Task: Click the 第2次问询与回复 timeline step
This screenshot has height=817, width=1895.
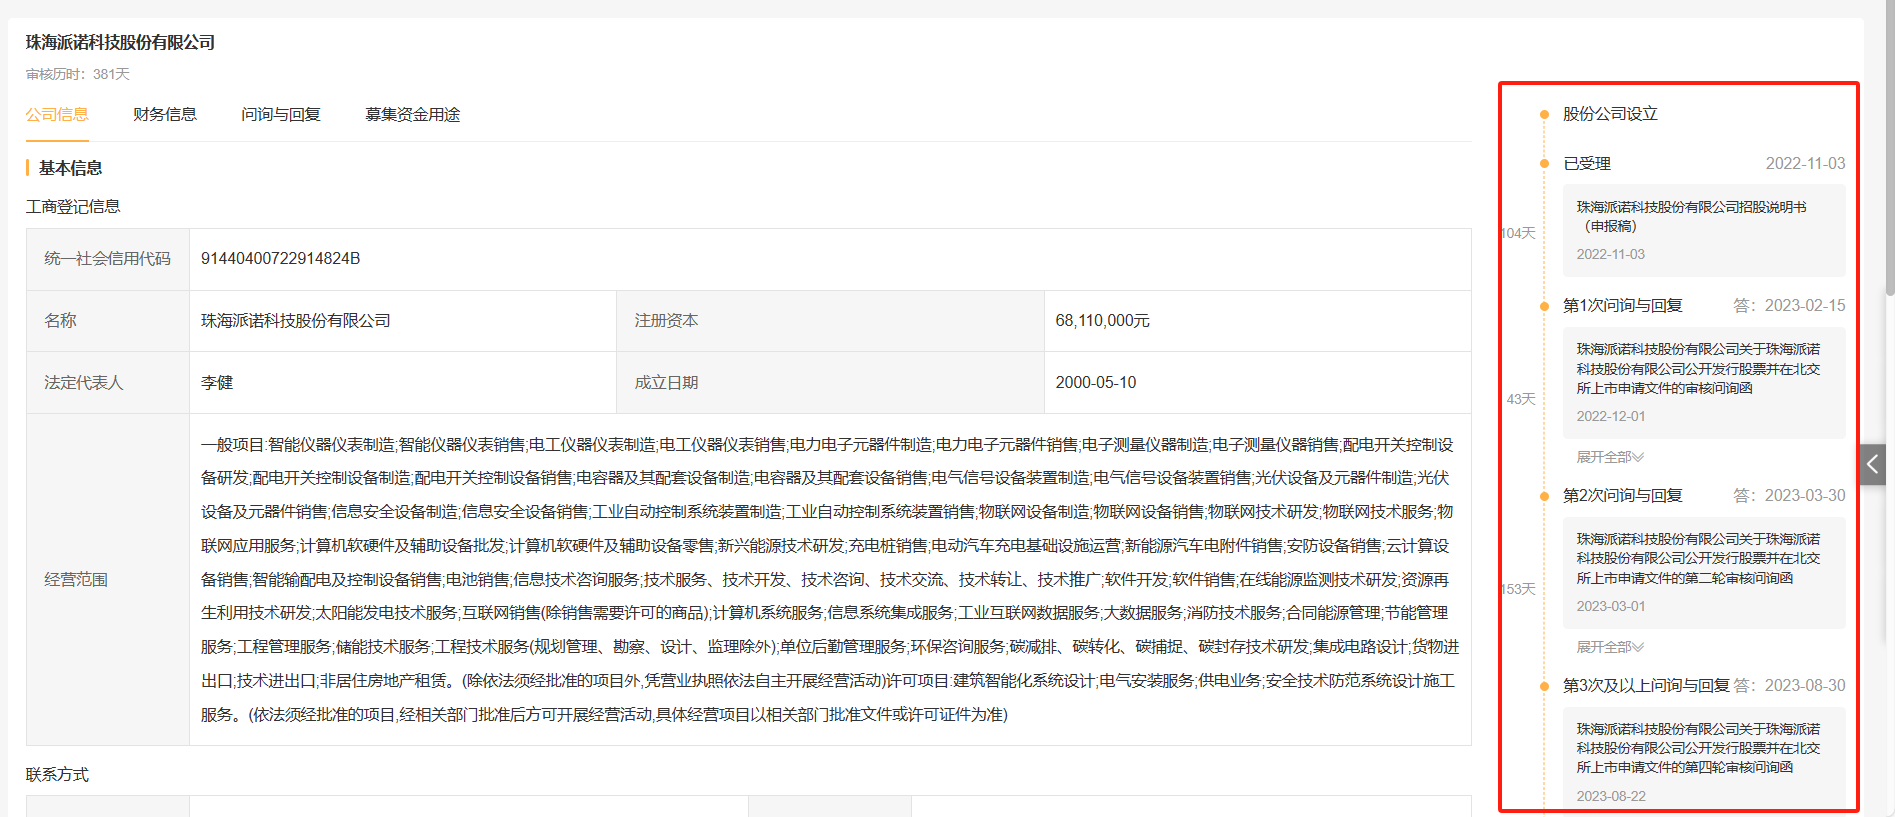Action: 1623,496
